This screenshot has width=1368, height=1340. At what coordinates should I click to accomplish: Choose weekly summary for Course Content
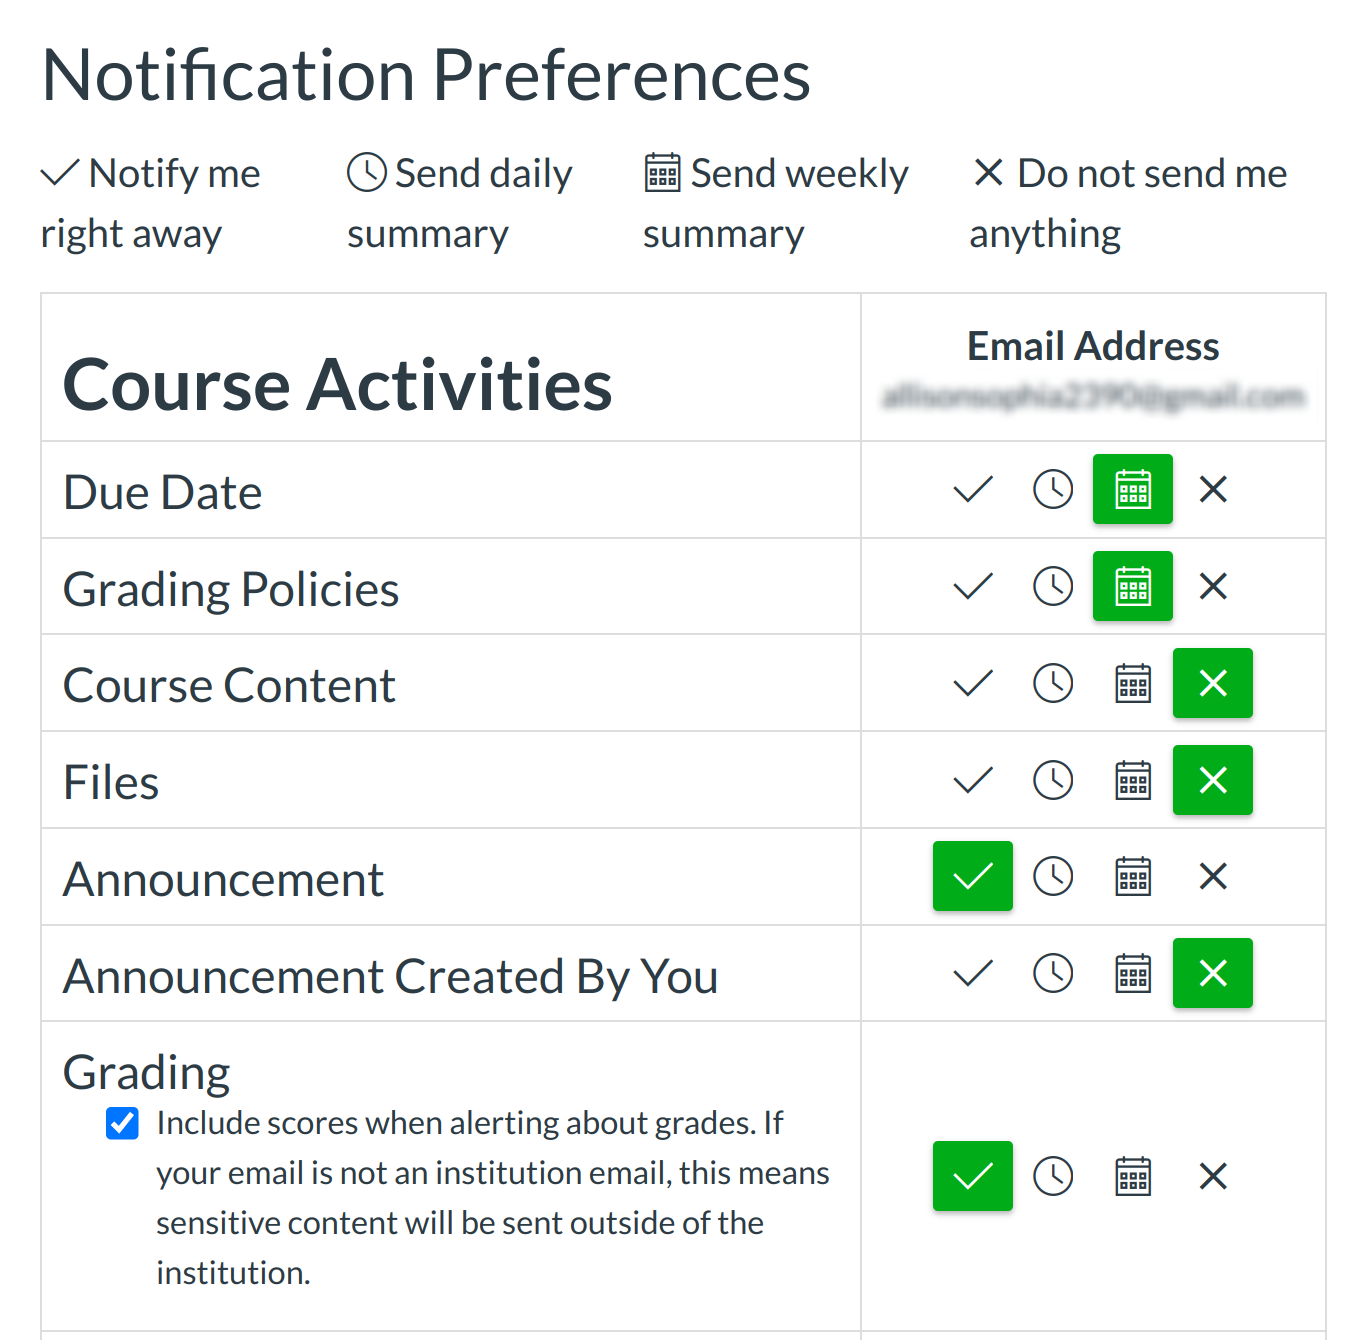click(x=1133, y=684)
